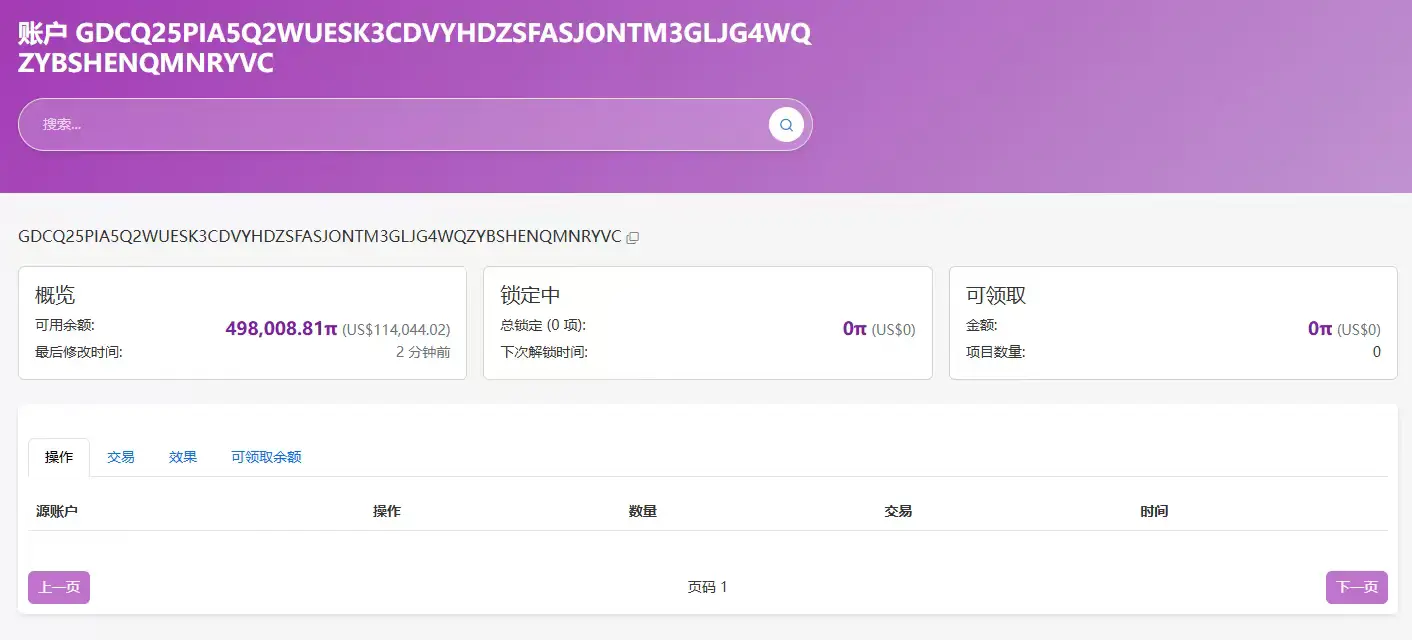1412x640 pixels.
Task: Click the 页码 1 page indicator
Action: tap(707, 587)
